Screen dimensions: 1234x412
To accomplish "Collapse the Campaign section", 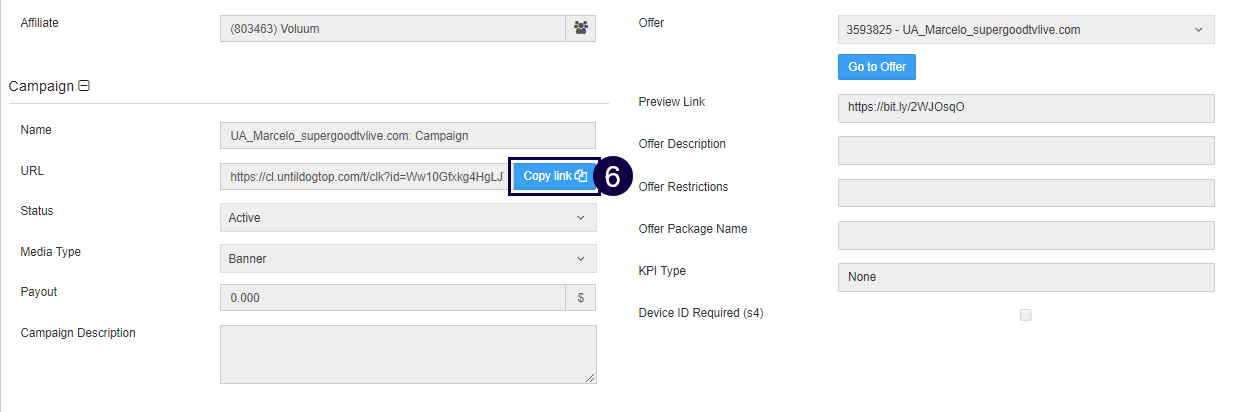I will coord(84,86).
